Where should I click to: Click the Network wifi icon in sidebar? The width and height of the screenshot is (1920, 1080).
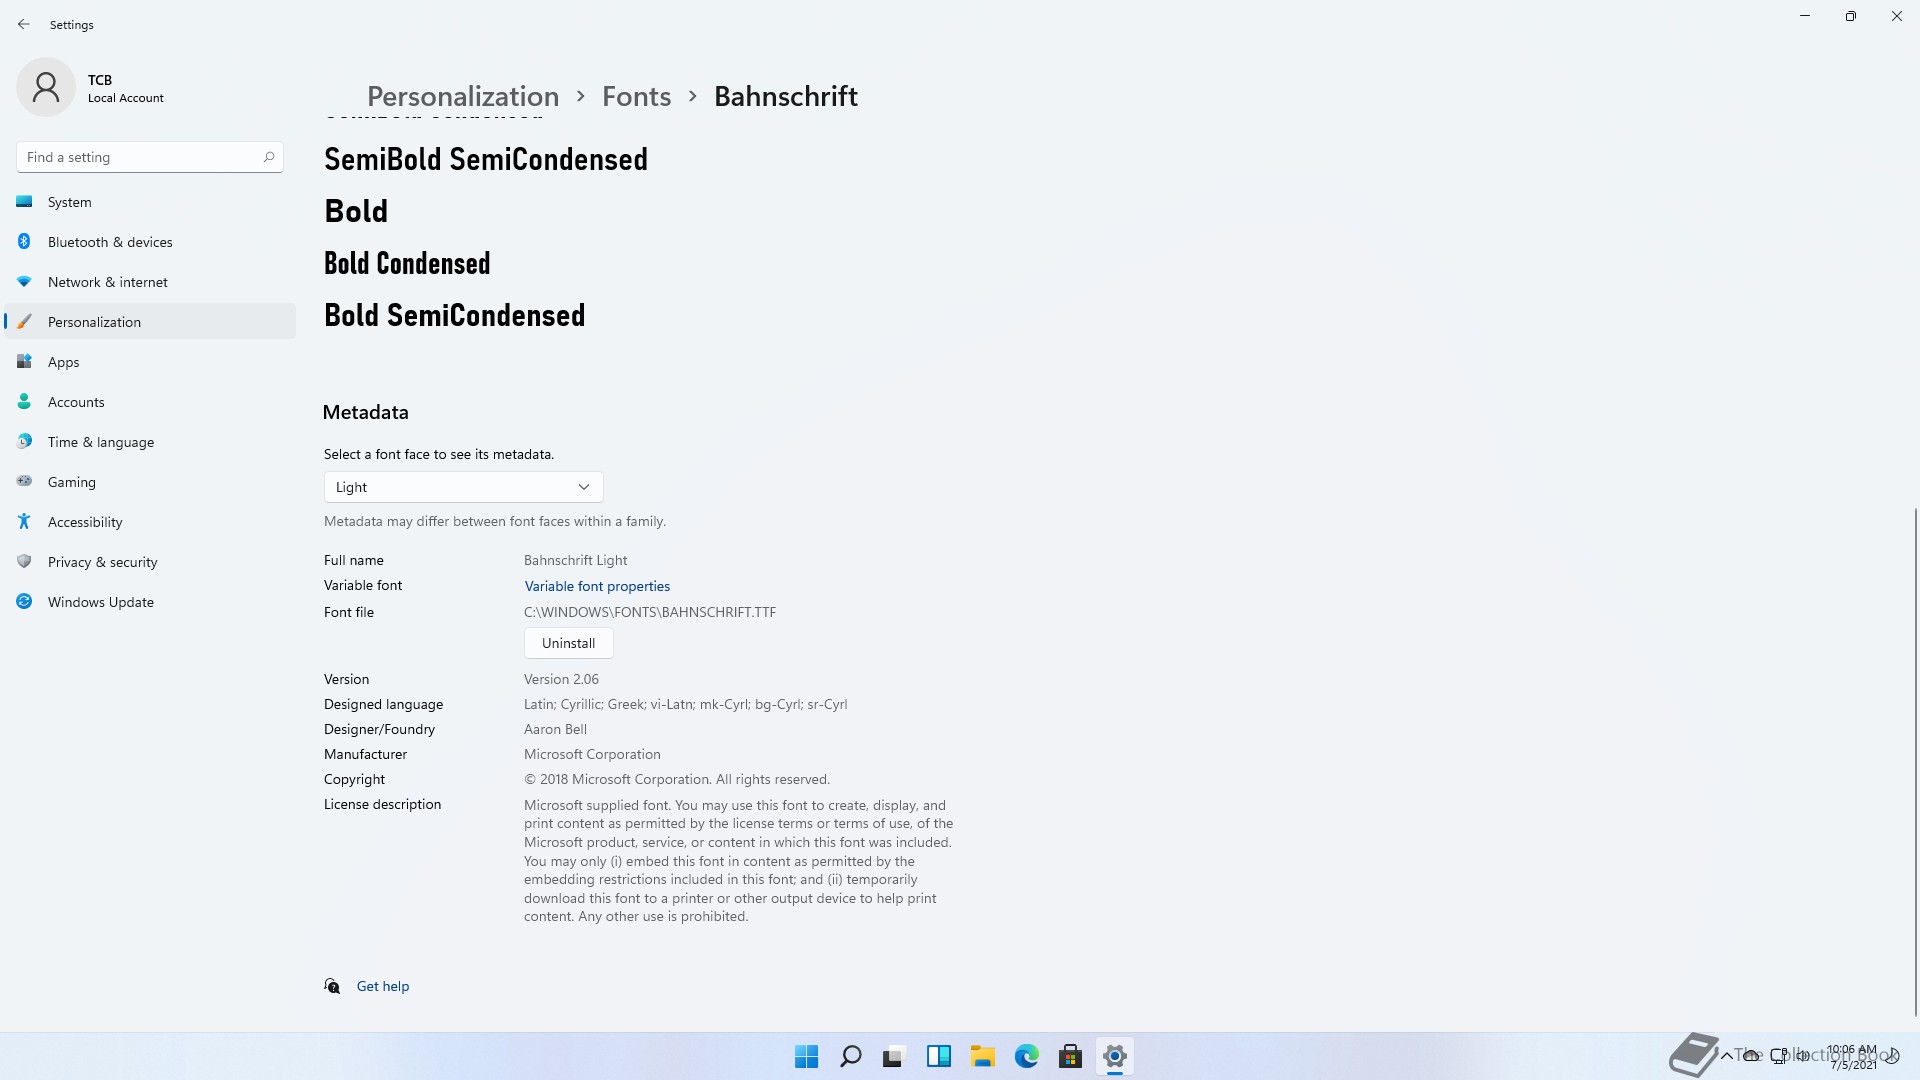coord(24,282)
